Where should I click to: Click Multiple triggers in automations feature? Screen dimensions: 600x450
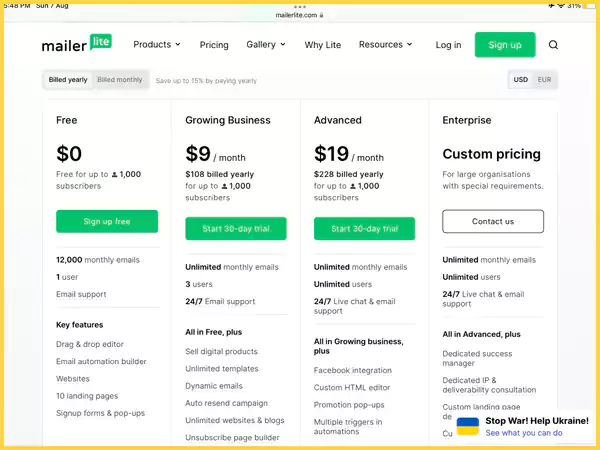(x=348, y=426)
